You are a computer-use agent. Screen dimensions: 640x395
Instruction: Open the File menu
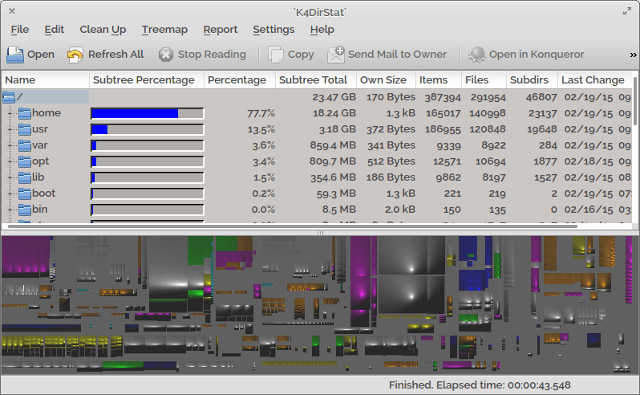point(20,29)
